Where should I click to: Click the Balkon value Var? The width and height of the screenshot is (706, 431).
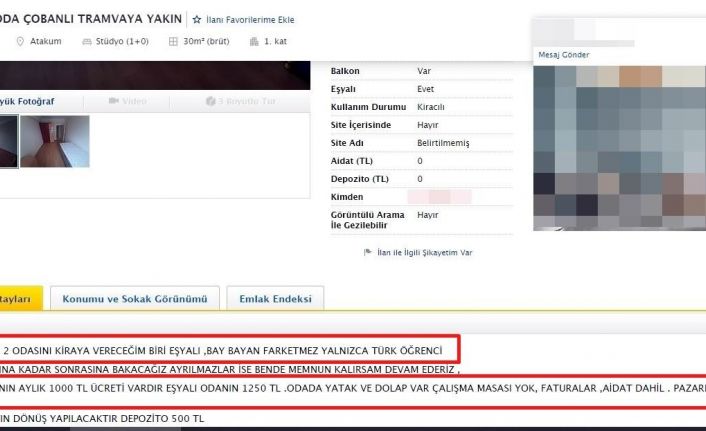[424, 71]
